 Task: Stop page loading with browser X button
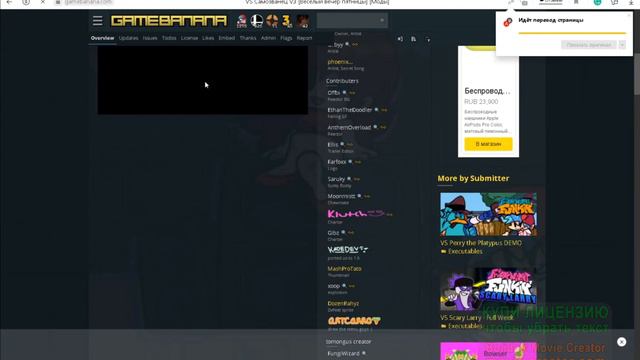pos(43,2)
